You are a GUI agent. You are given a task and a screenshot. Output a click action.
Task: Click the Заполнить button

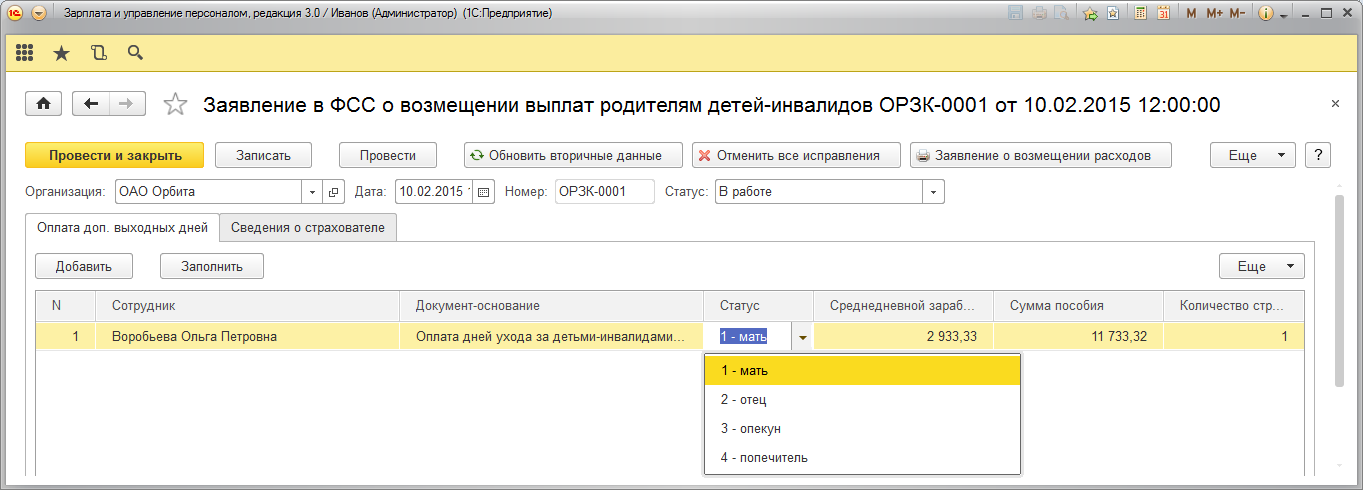[211, 266]
